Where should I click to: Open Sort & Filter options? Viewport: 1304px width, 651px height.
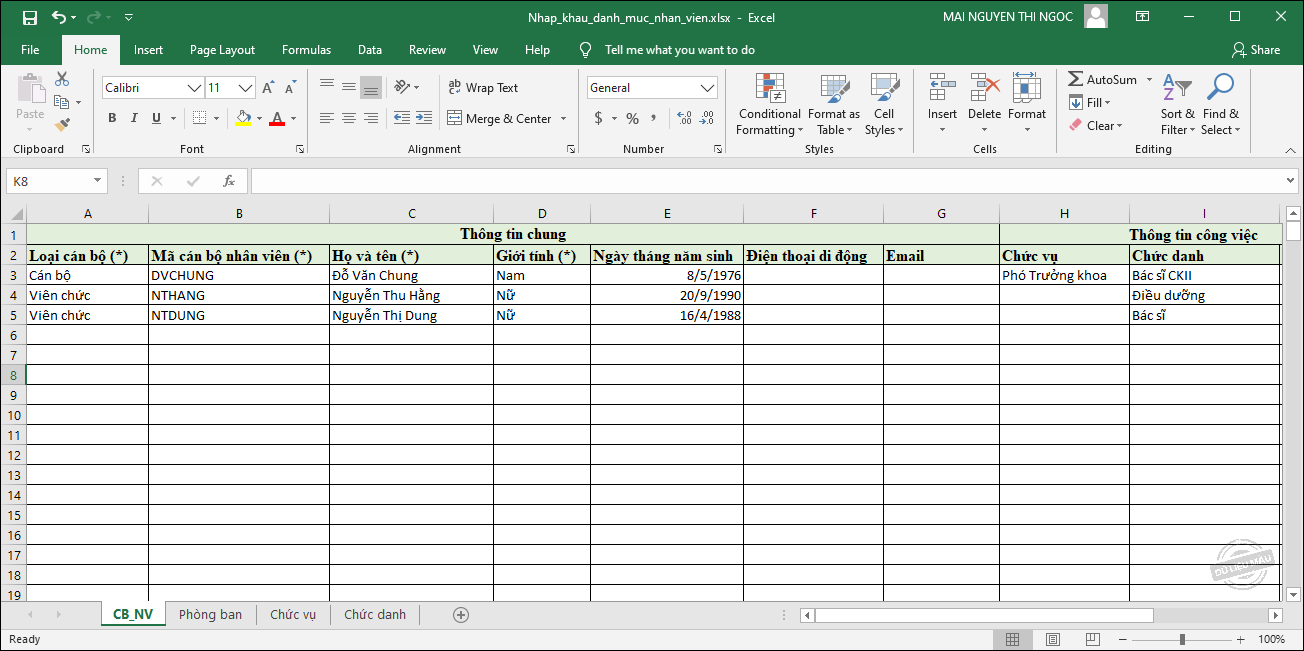click(x=1177, y=105)
